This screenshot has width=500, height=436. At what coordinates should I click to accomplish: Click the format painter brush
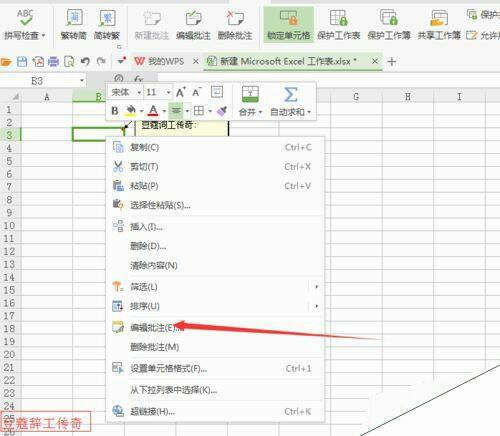[222, 110]
